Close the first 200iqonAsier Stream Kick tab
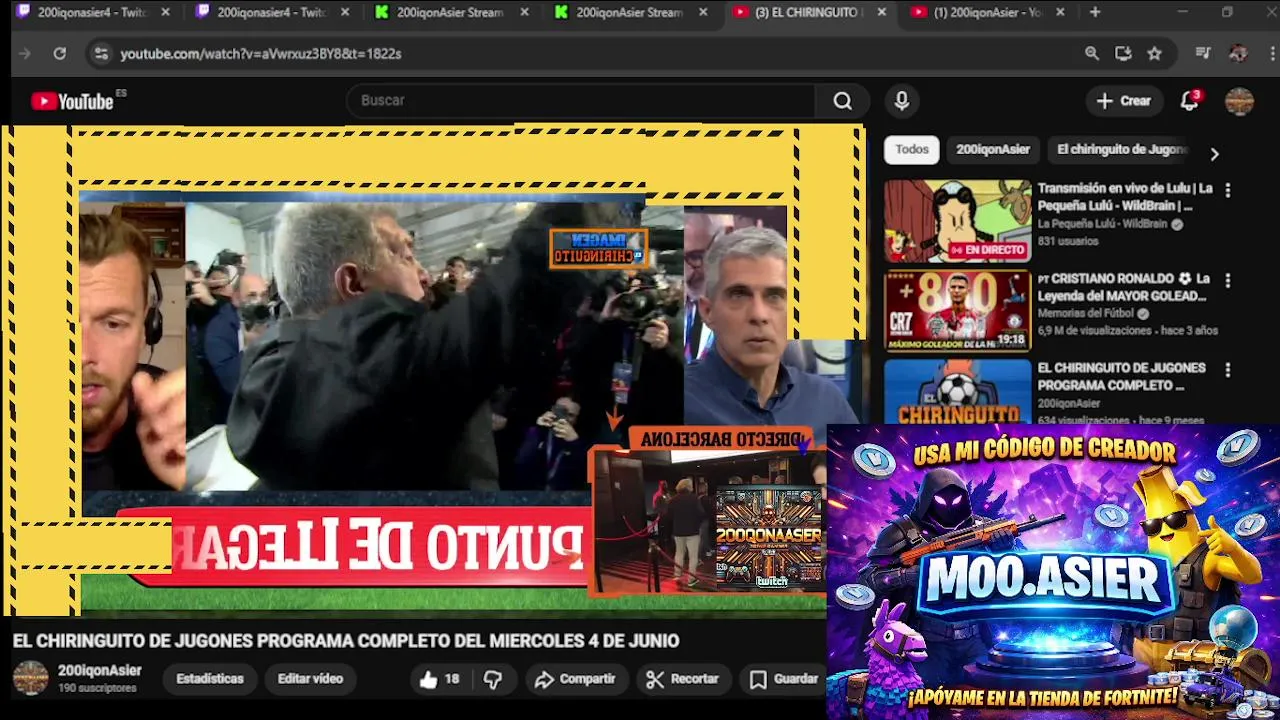The height and width of the screenshot is (720, 1280). (x=523, y=12)
